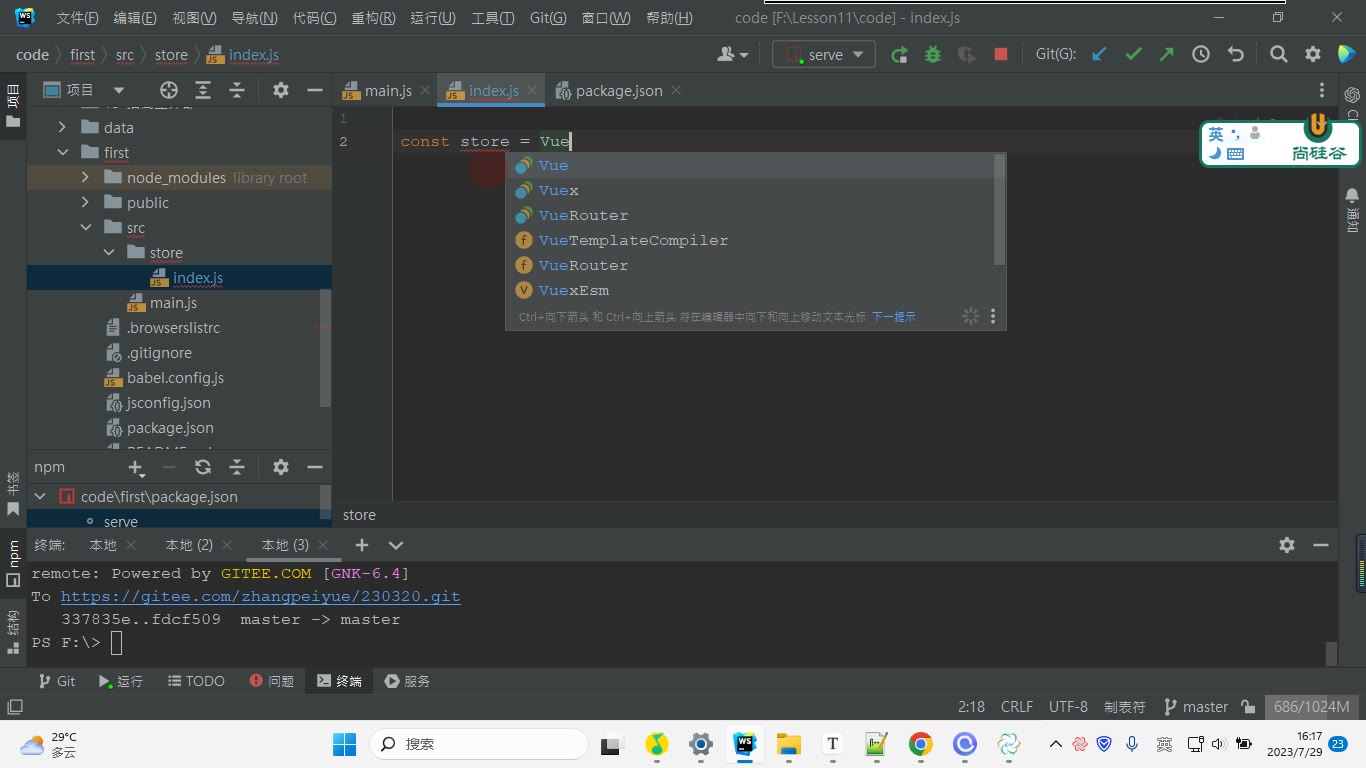Open the serve run configuration dropdown
Image resolution: width=1366 pixels, height=768 pixels.
click(x=824, y=55)
